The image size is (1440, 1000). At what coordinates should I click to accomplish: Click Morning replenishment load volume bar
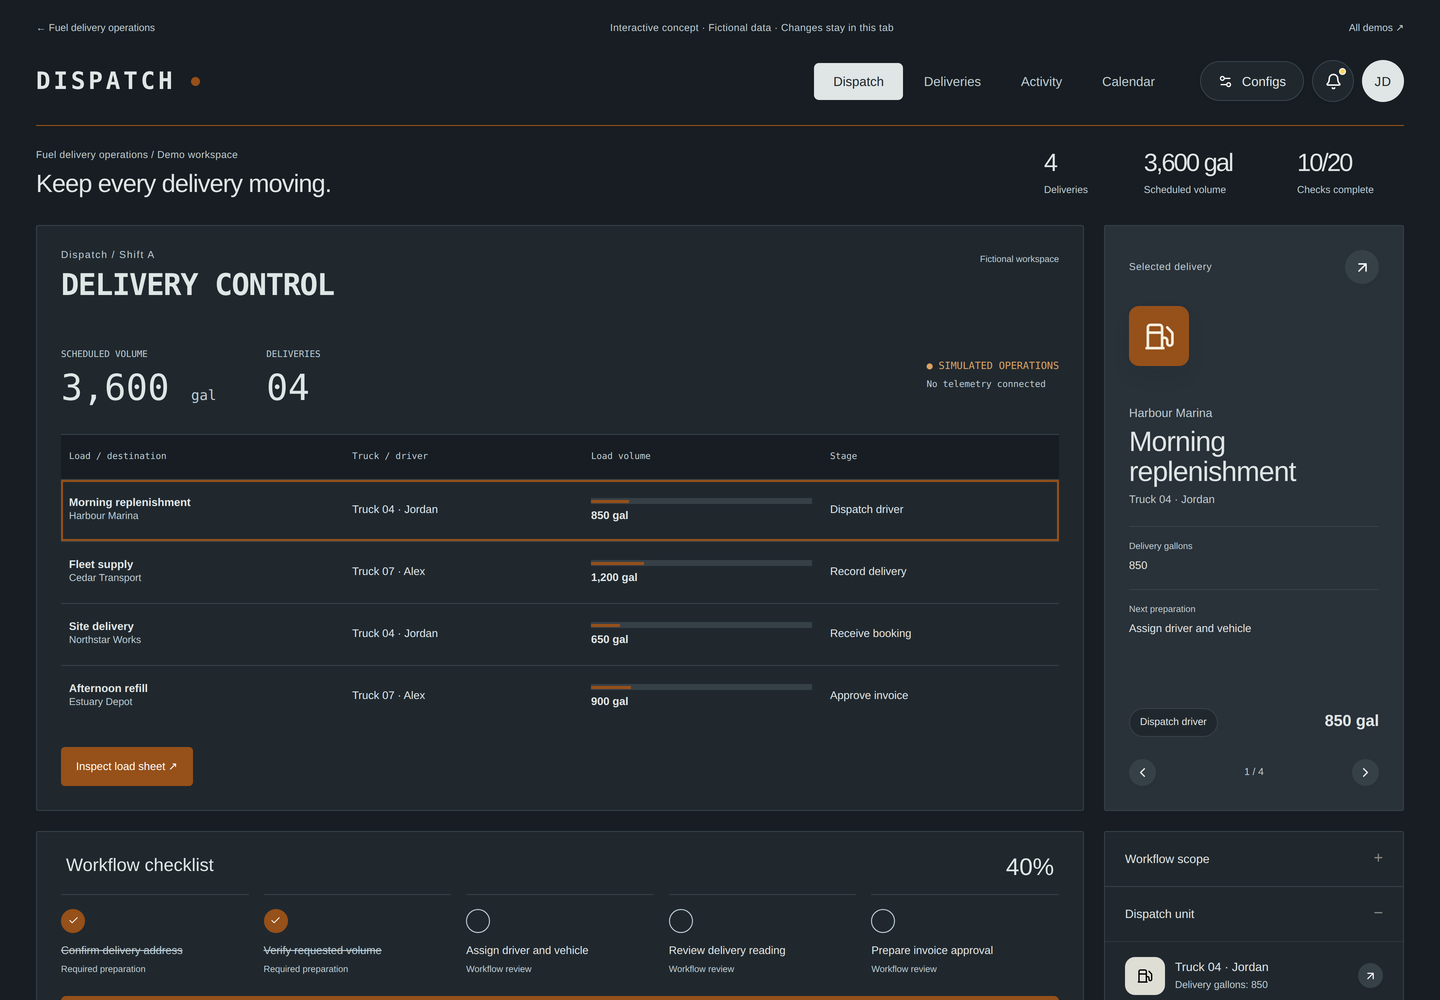coord(701,501)
